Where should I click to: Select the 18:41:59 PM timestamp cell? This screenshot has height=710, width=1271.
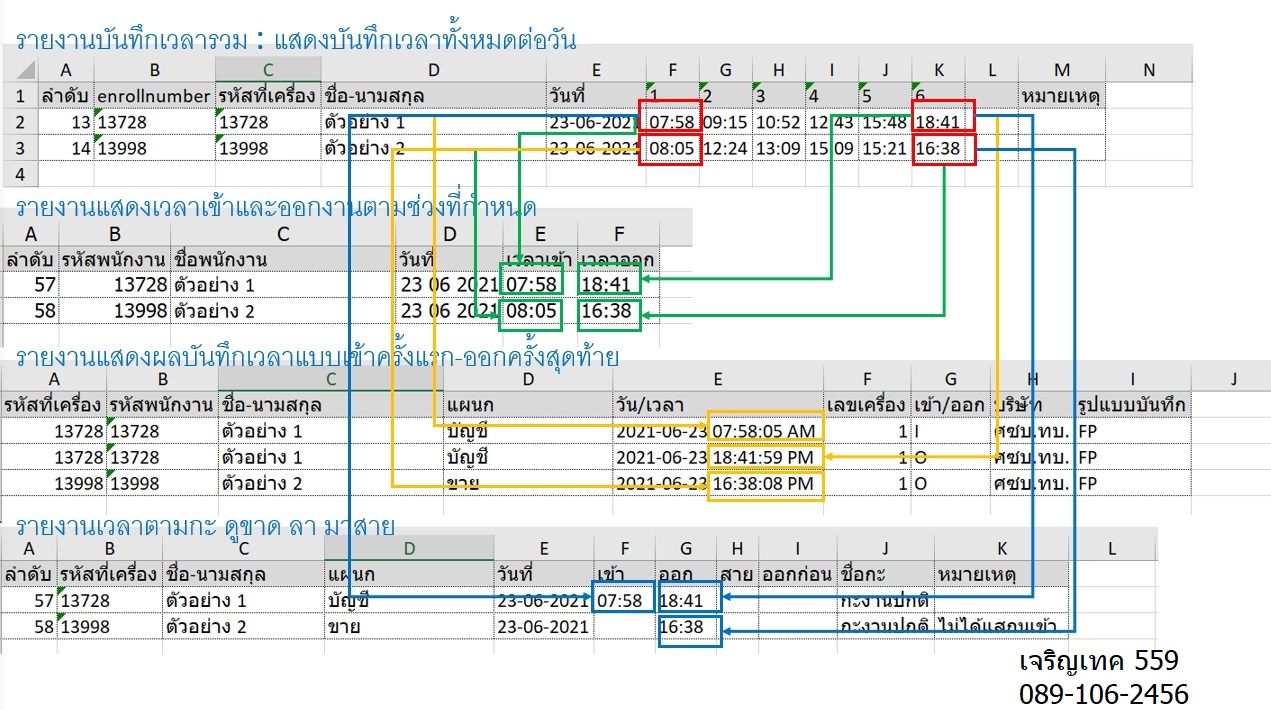765,457
